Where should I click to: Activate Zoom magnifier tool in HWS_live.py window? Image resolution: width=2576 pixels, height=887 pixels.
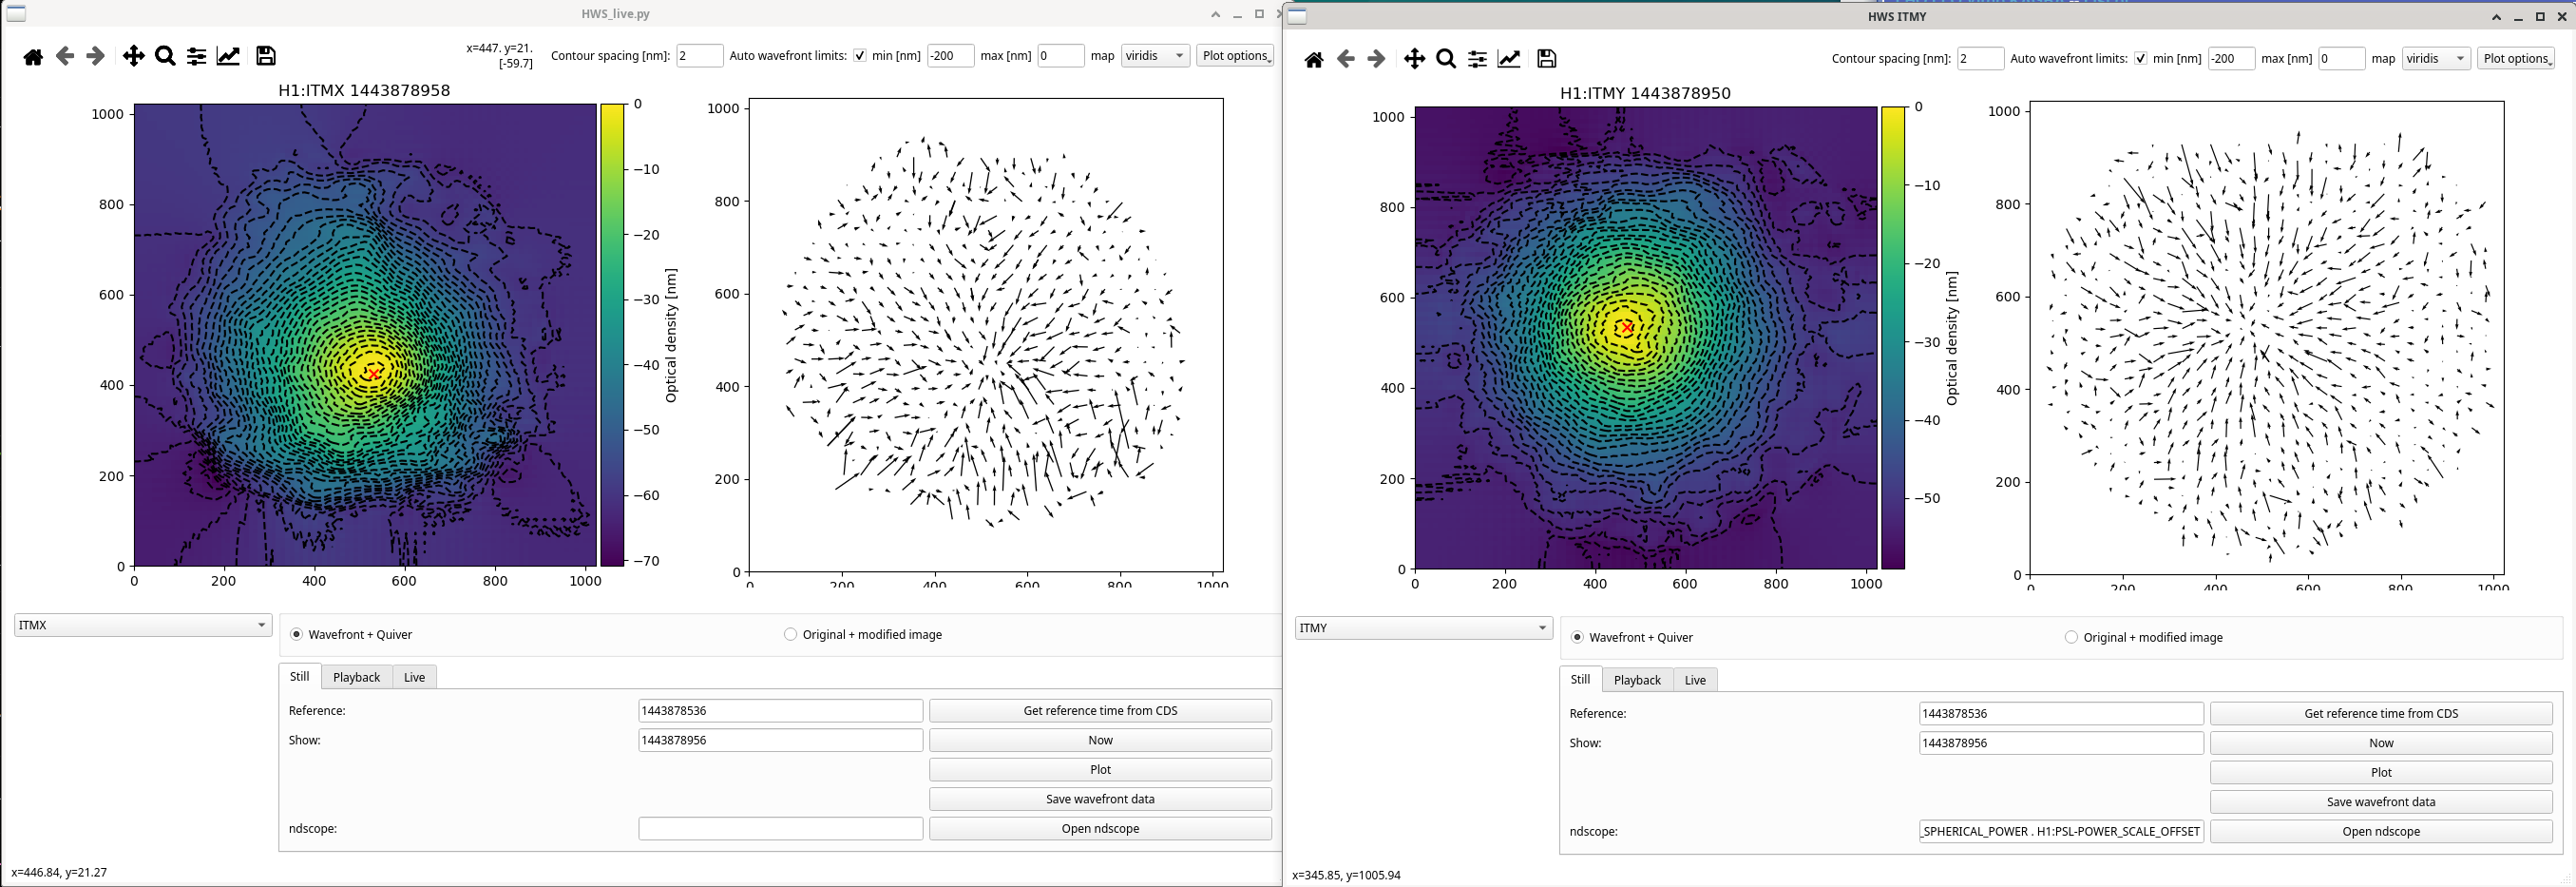165,57
